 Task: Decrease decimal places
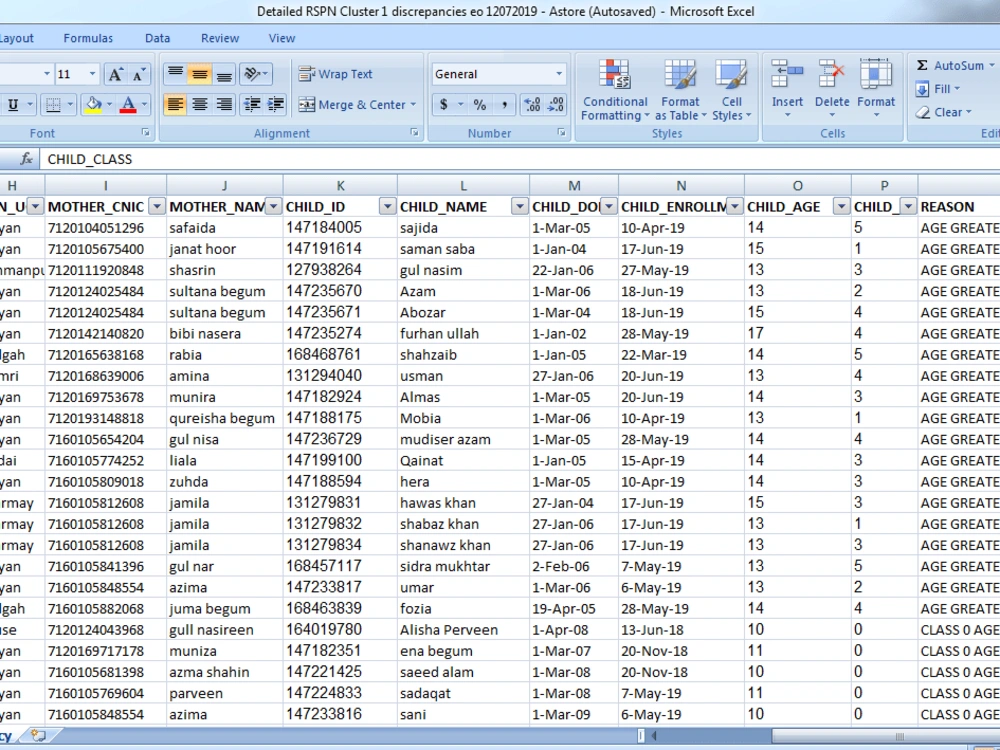pos(556,105)
